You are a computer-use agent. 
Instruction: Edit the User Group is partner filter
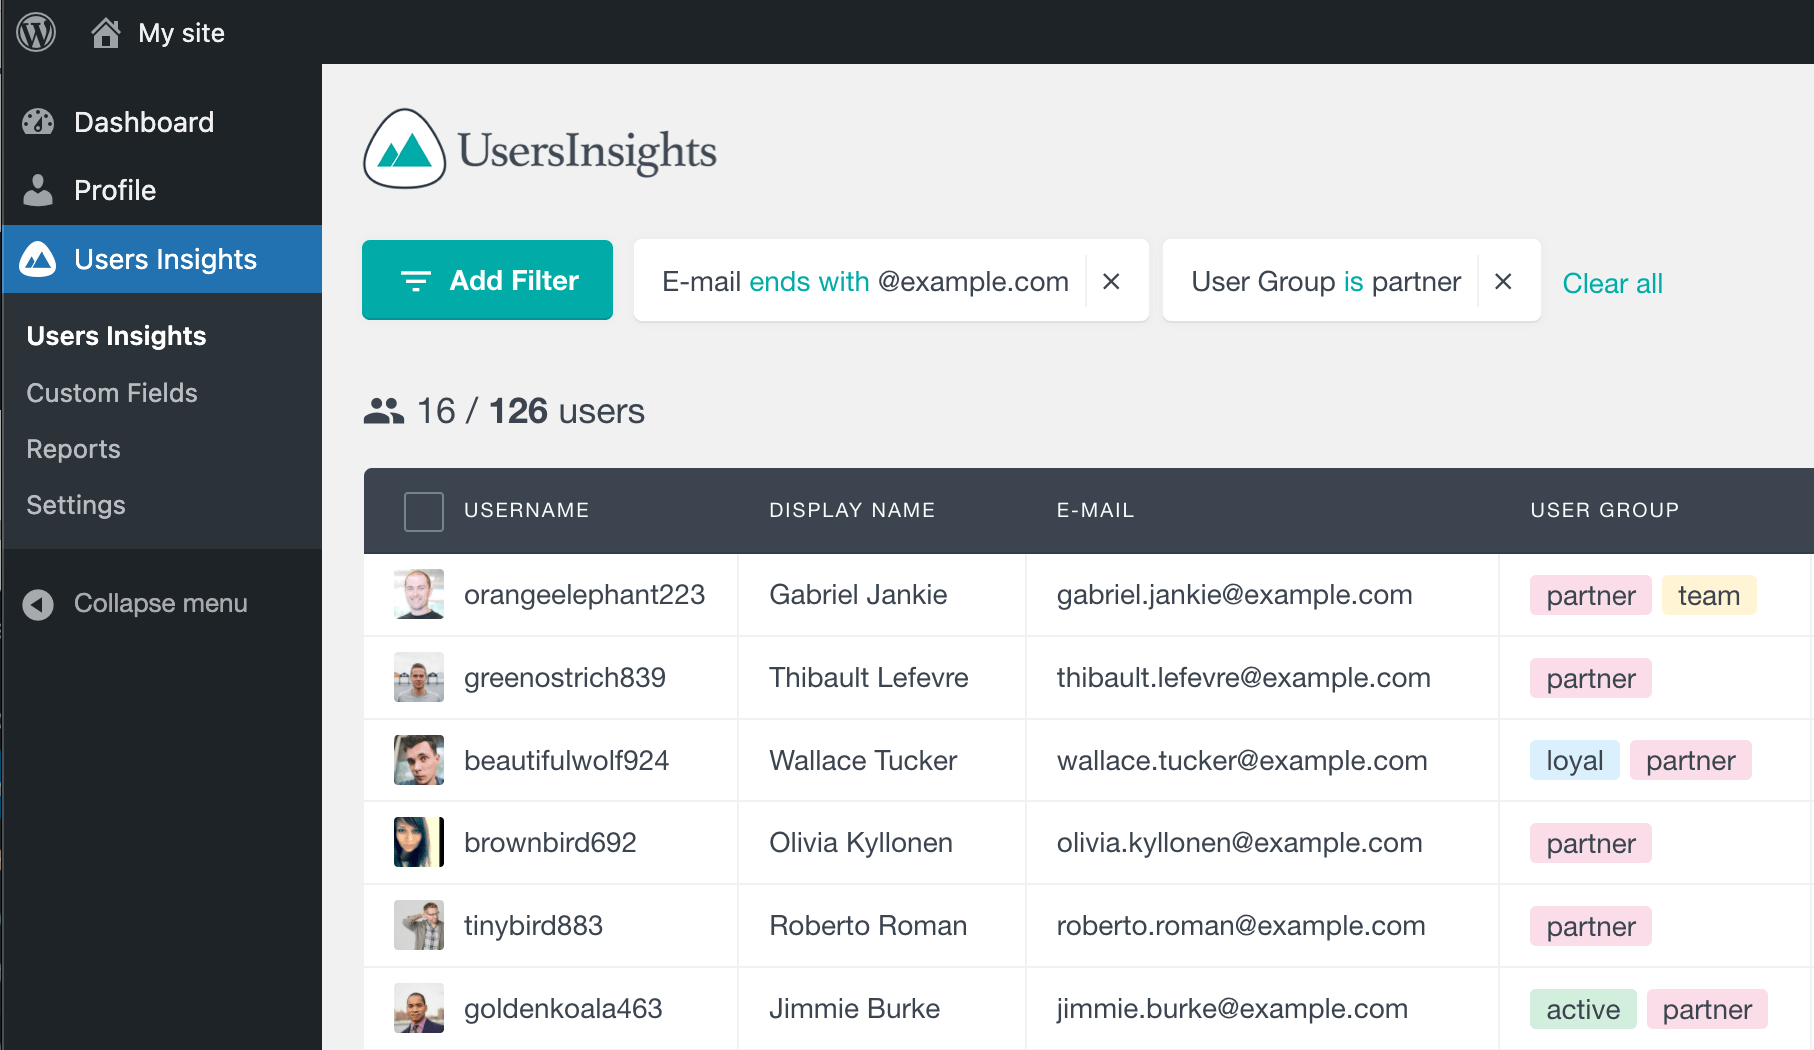(x=1326, y=282)
